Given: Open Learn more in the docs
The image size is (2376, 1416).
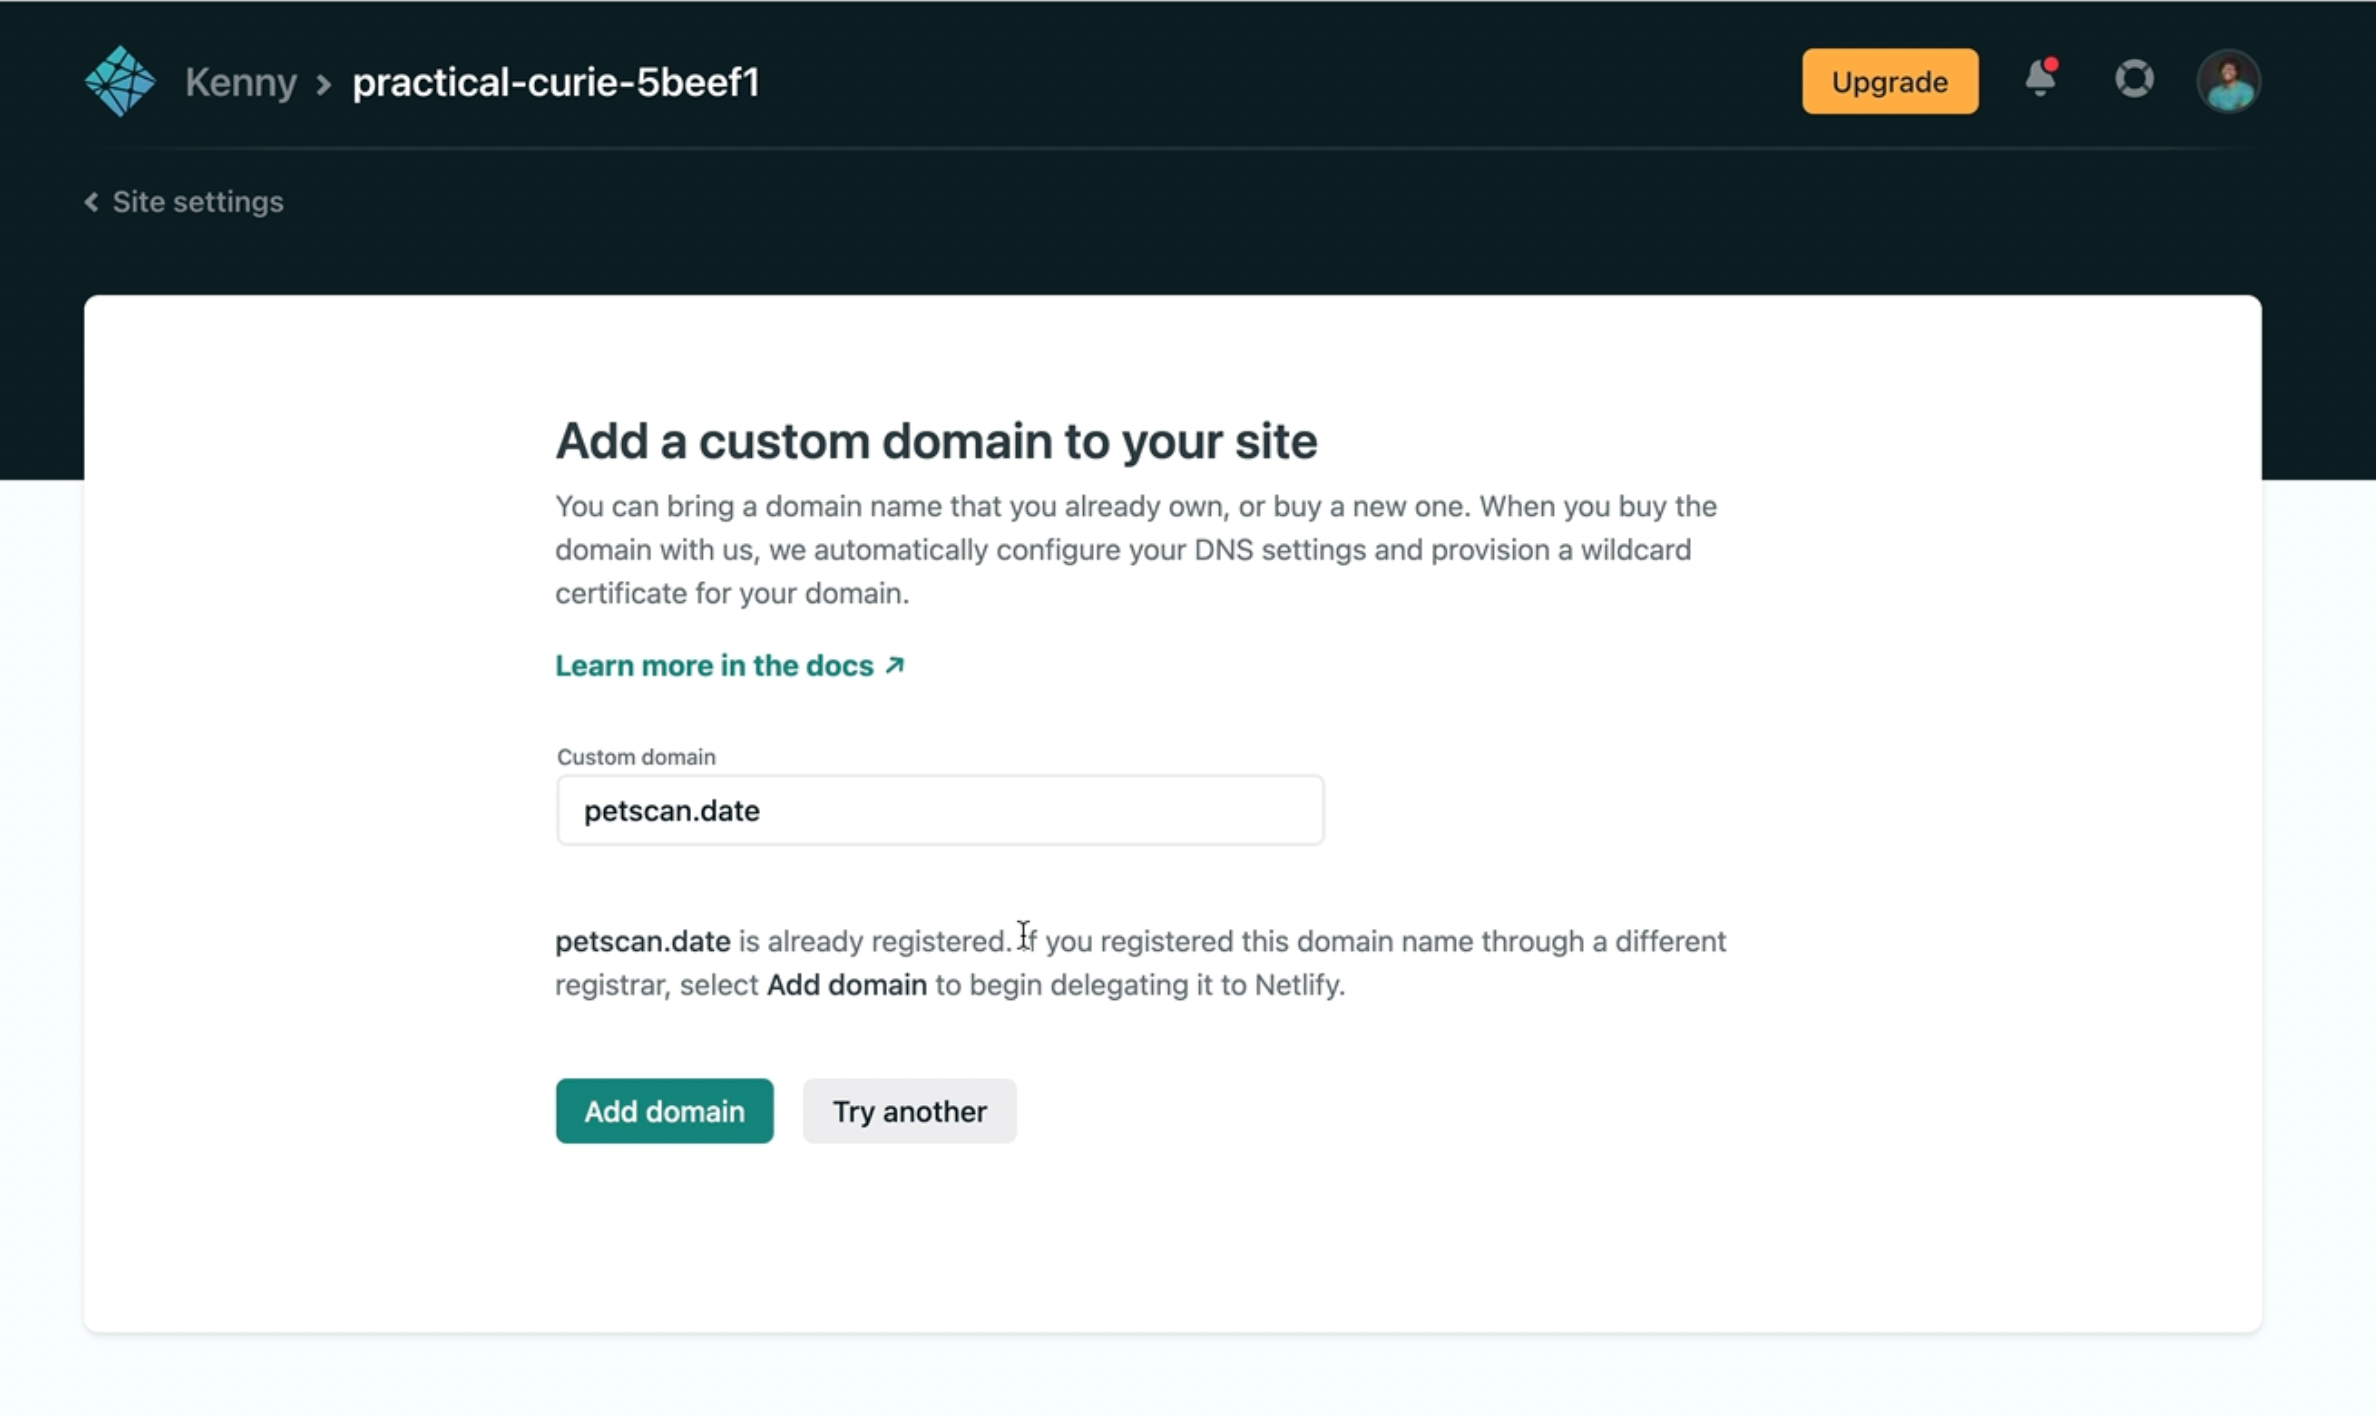Looking at the screenshot, I should 713,665.
